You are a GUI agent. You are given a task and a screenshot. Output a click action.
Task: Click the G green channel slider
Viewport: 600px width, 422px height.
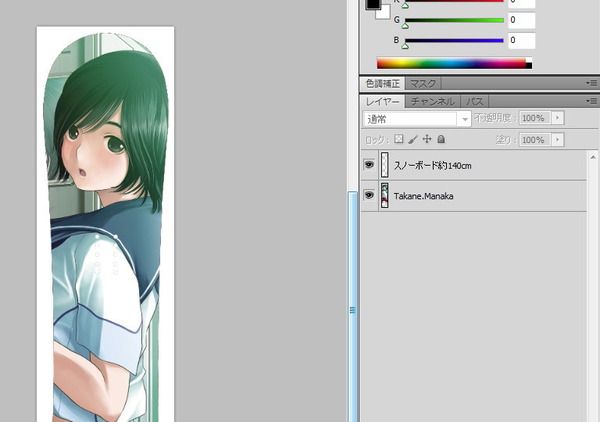pyautogui.click(x=454, y=20)
